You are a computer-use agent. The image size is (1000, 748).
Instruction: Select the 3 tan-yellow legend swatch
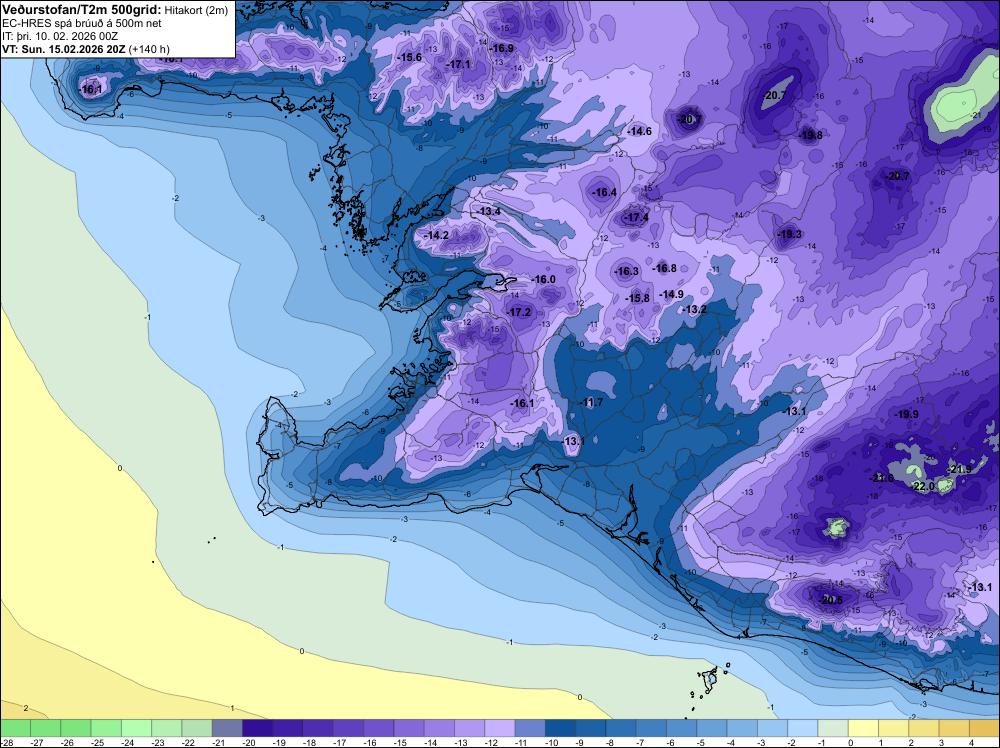955,728
